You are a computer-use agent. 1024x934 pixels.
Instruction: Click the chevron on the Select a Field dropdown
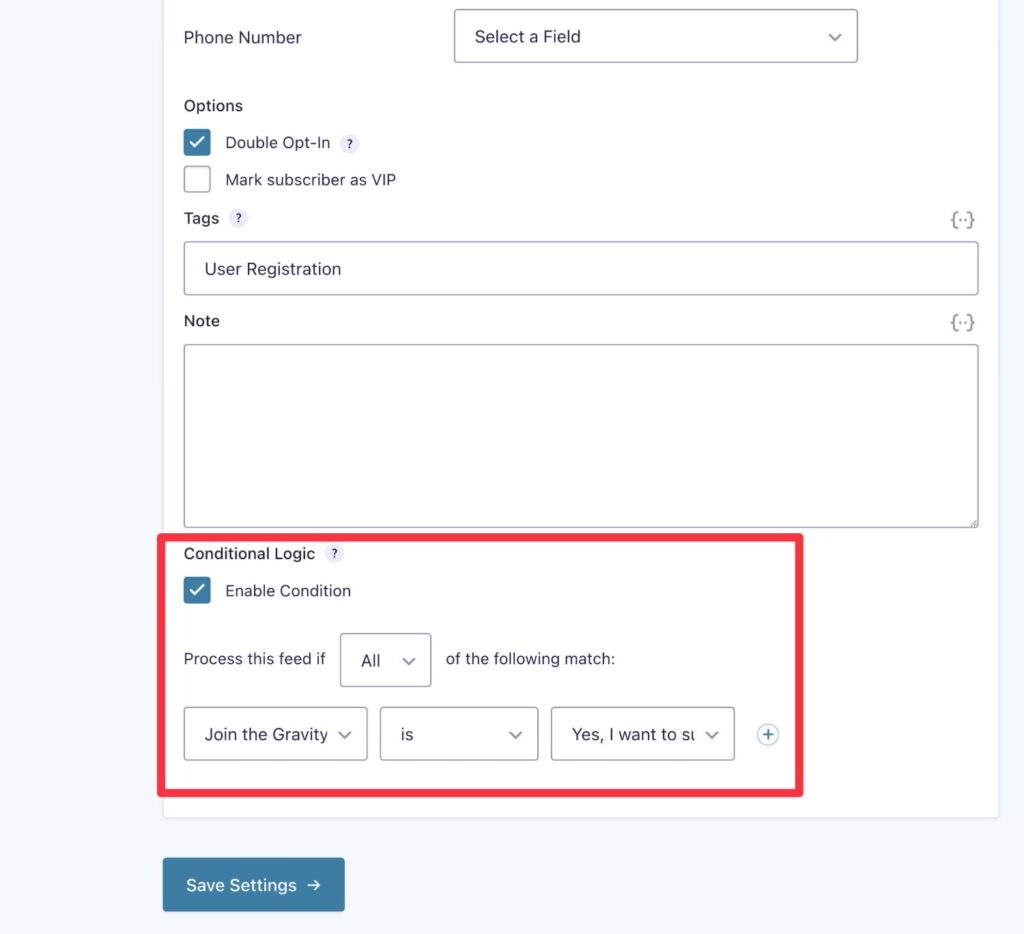click(x=835, y=36)
